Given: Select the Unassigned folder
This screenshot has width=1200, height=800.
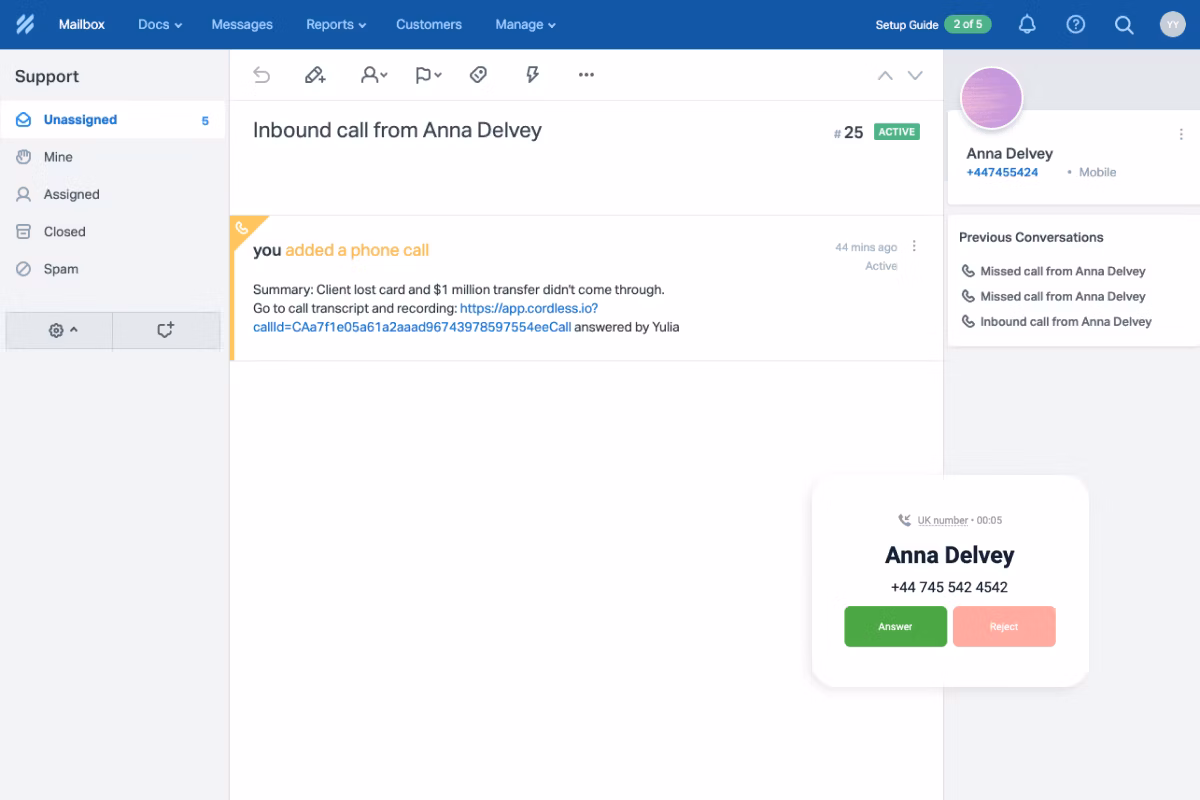Looking at the screenshot, I should [80, 120].
